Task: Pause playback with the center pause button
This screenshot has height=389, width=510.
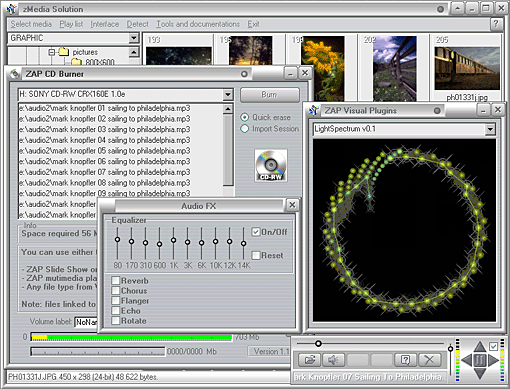Action: pyautogui.click(x=480, y=360)
